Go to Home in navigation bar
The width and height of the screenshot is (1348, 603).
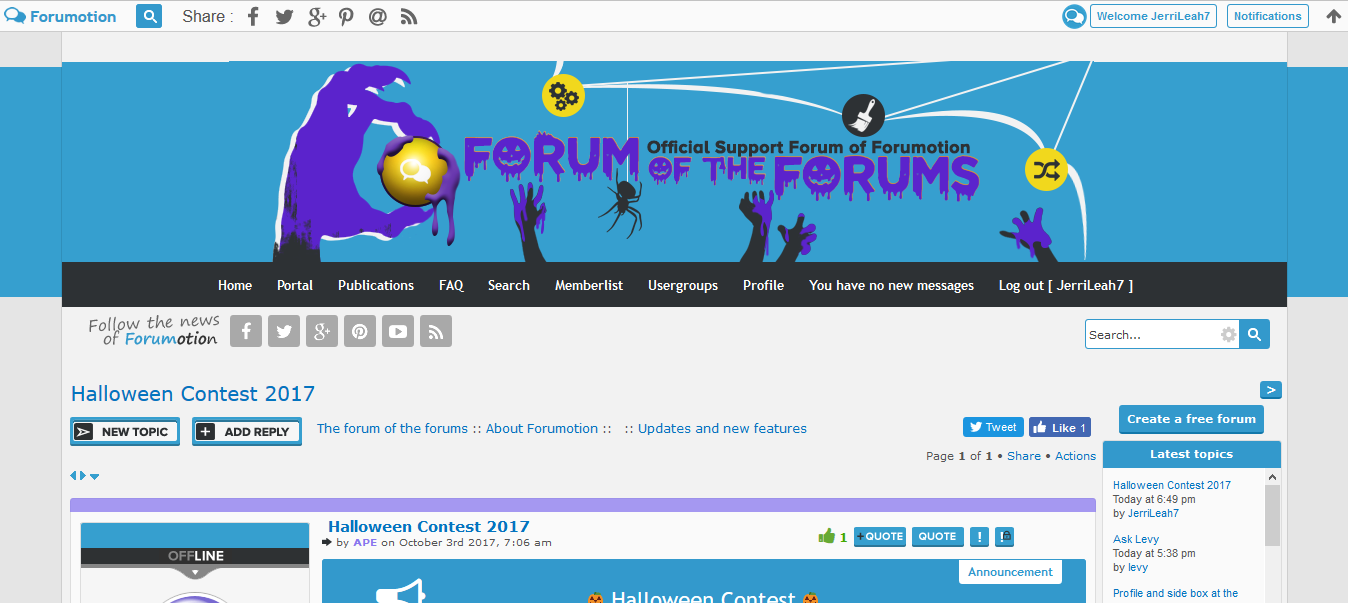coord(235,285)
